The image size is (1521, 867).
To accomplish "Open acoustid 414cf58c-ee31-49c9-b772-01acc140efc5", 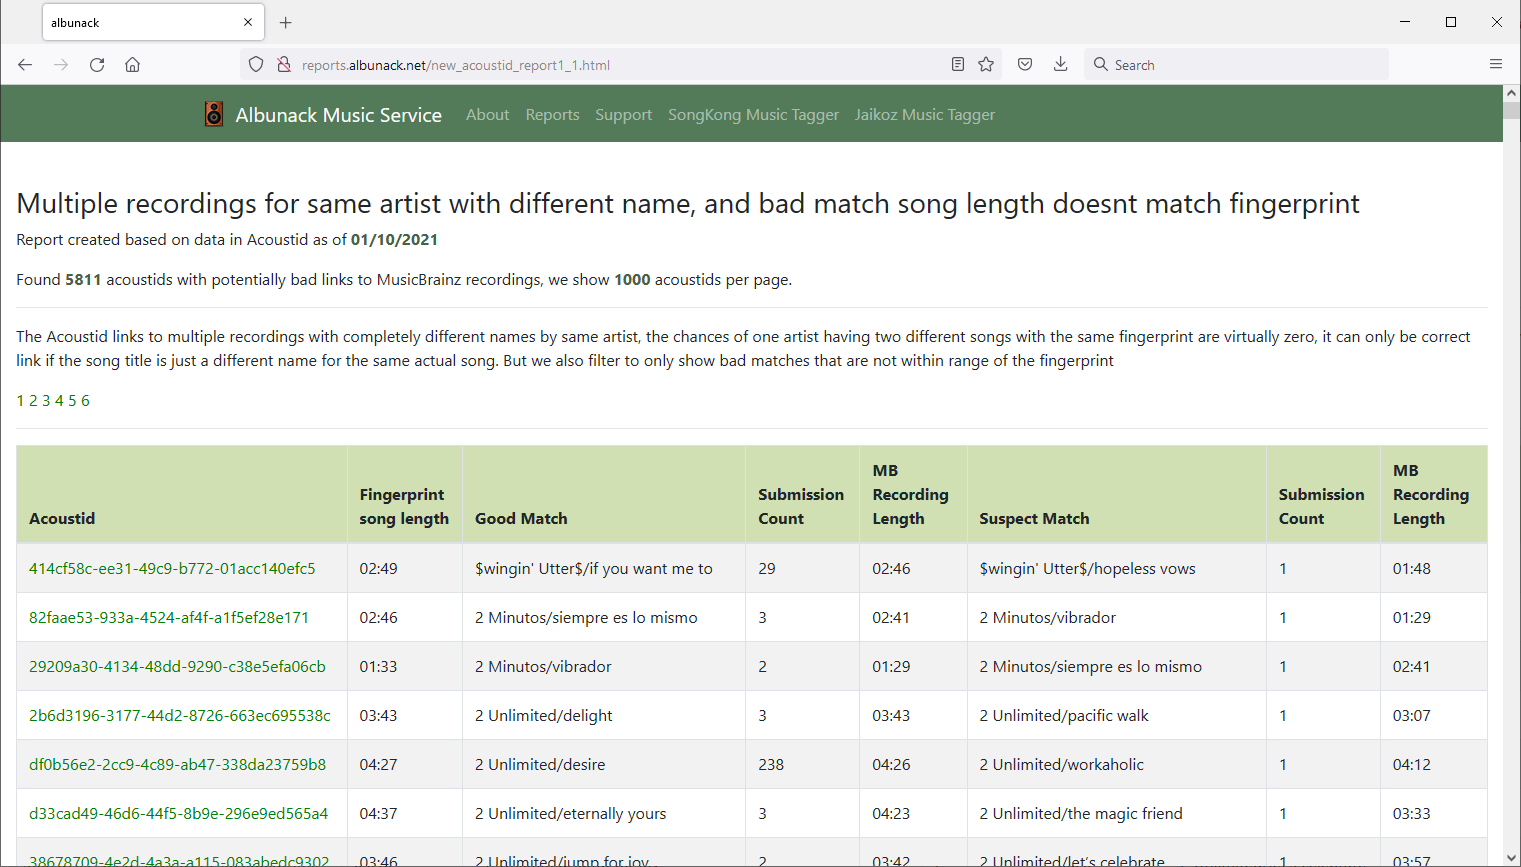I will click(172, 568).
